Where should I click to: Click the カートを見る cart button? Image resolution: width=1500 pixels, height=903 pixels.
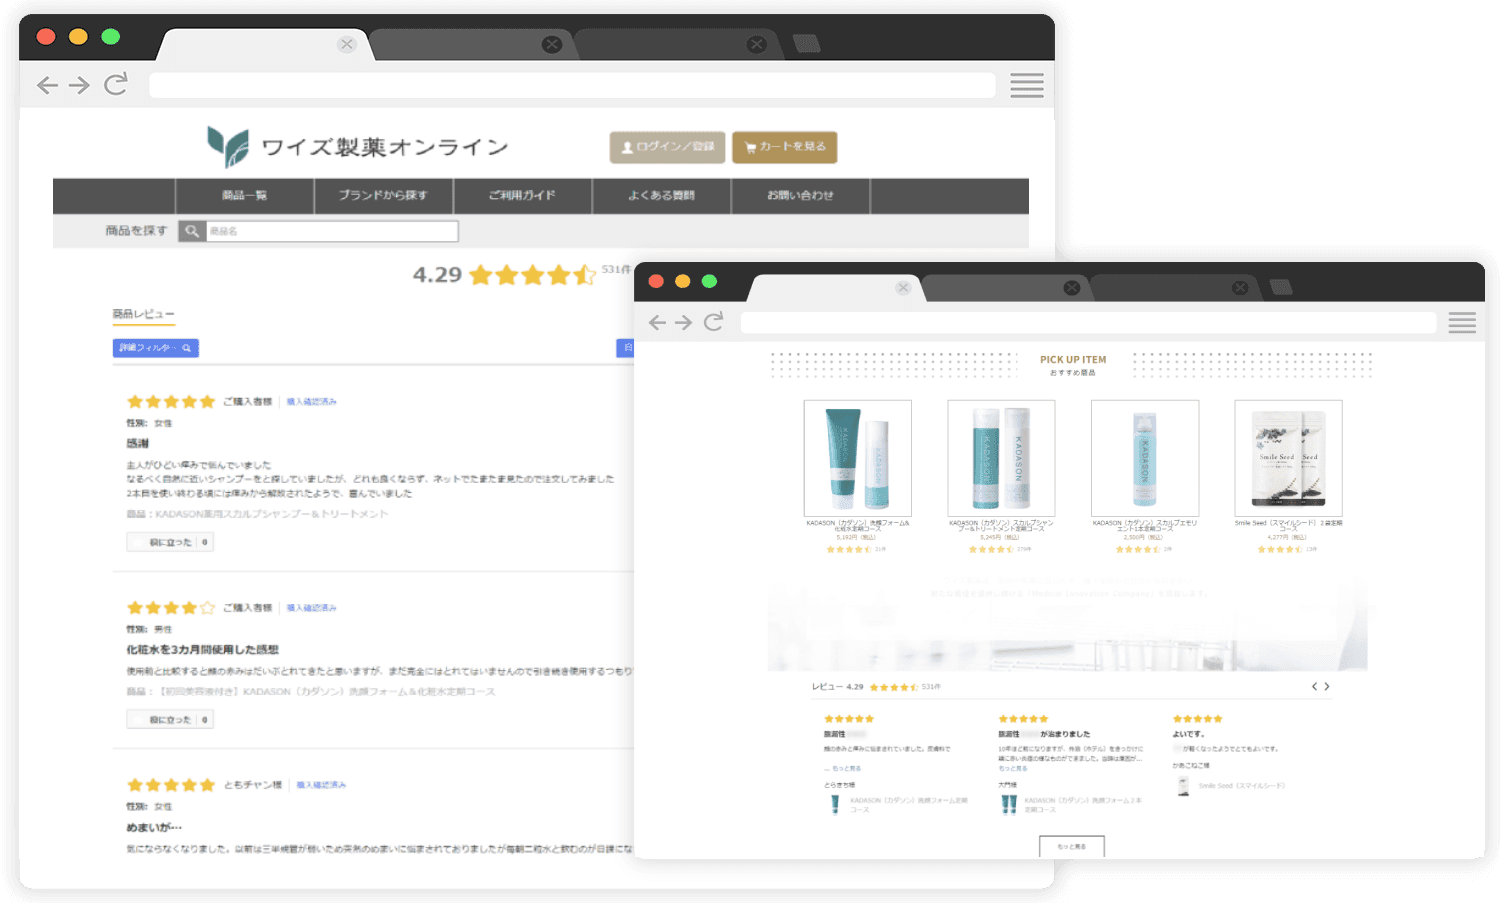(784, 147)
